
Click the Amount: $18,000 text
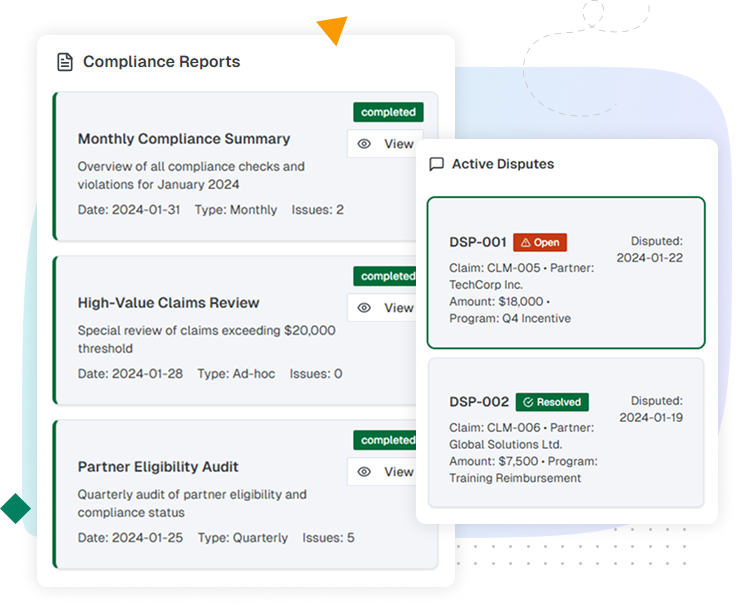[x=497, y=301]
